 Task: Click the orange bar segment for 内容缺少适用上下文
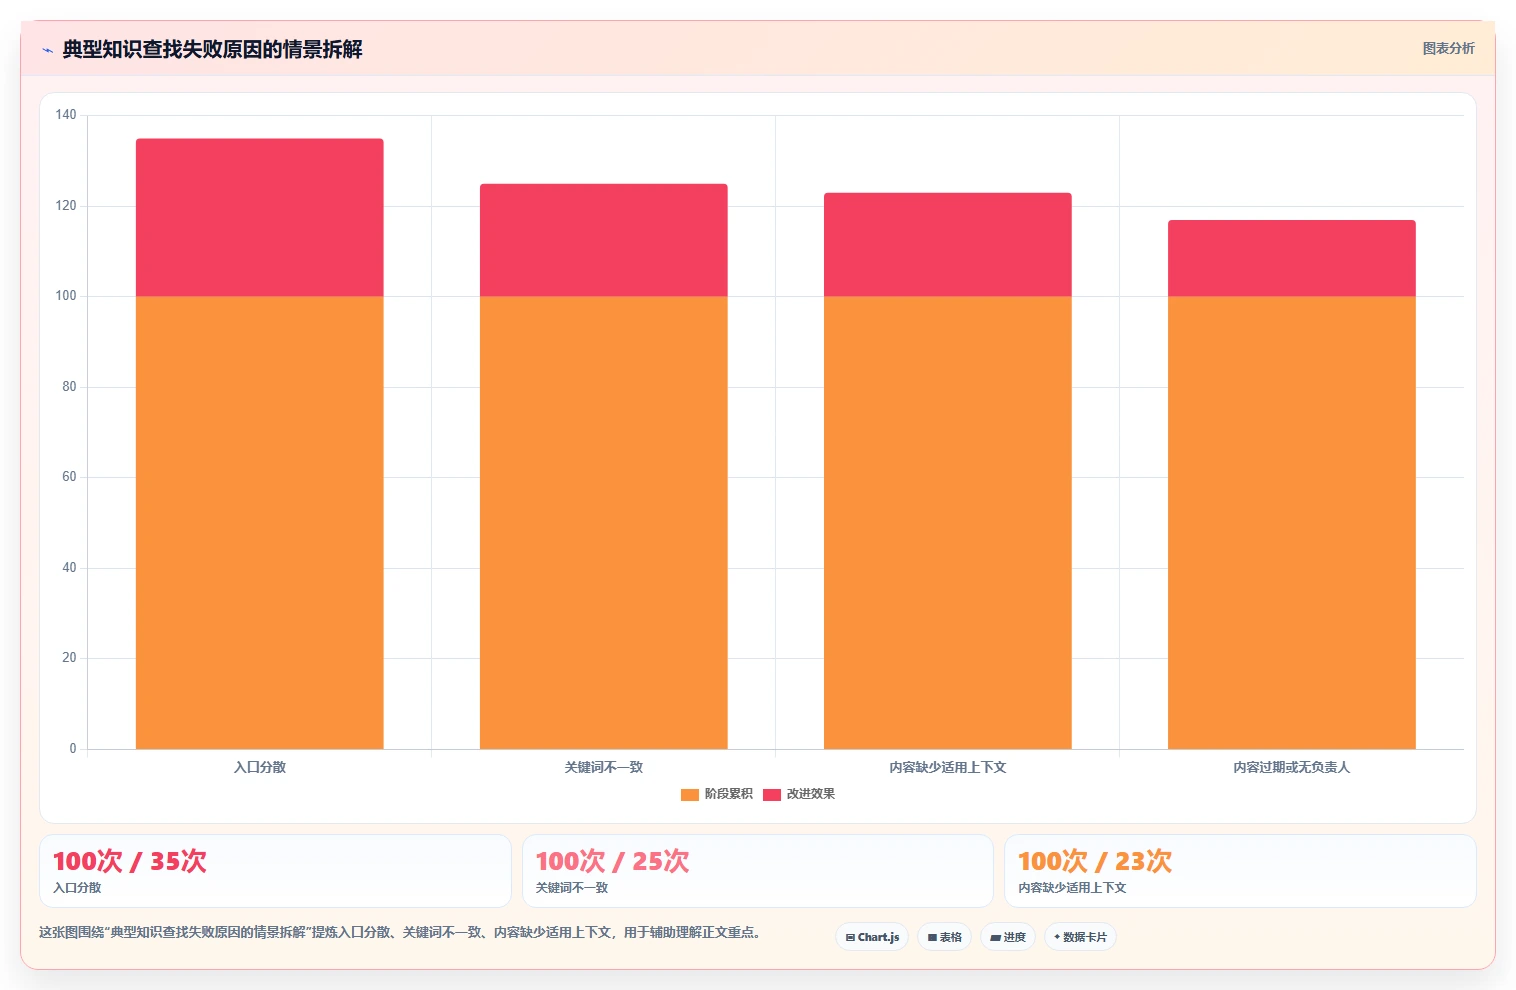tap(948, 522)
